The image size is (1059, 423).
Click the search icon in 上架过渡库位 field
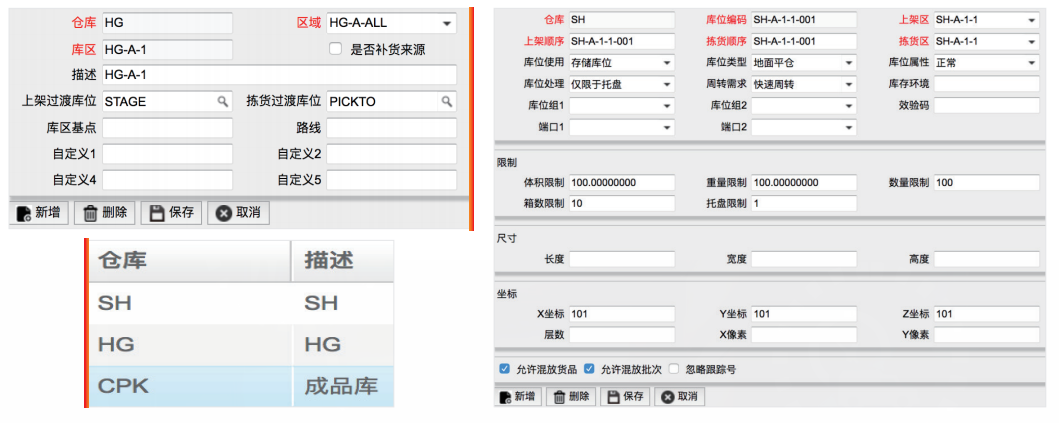[222, 102]
